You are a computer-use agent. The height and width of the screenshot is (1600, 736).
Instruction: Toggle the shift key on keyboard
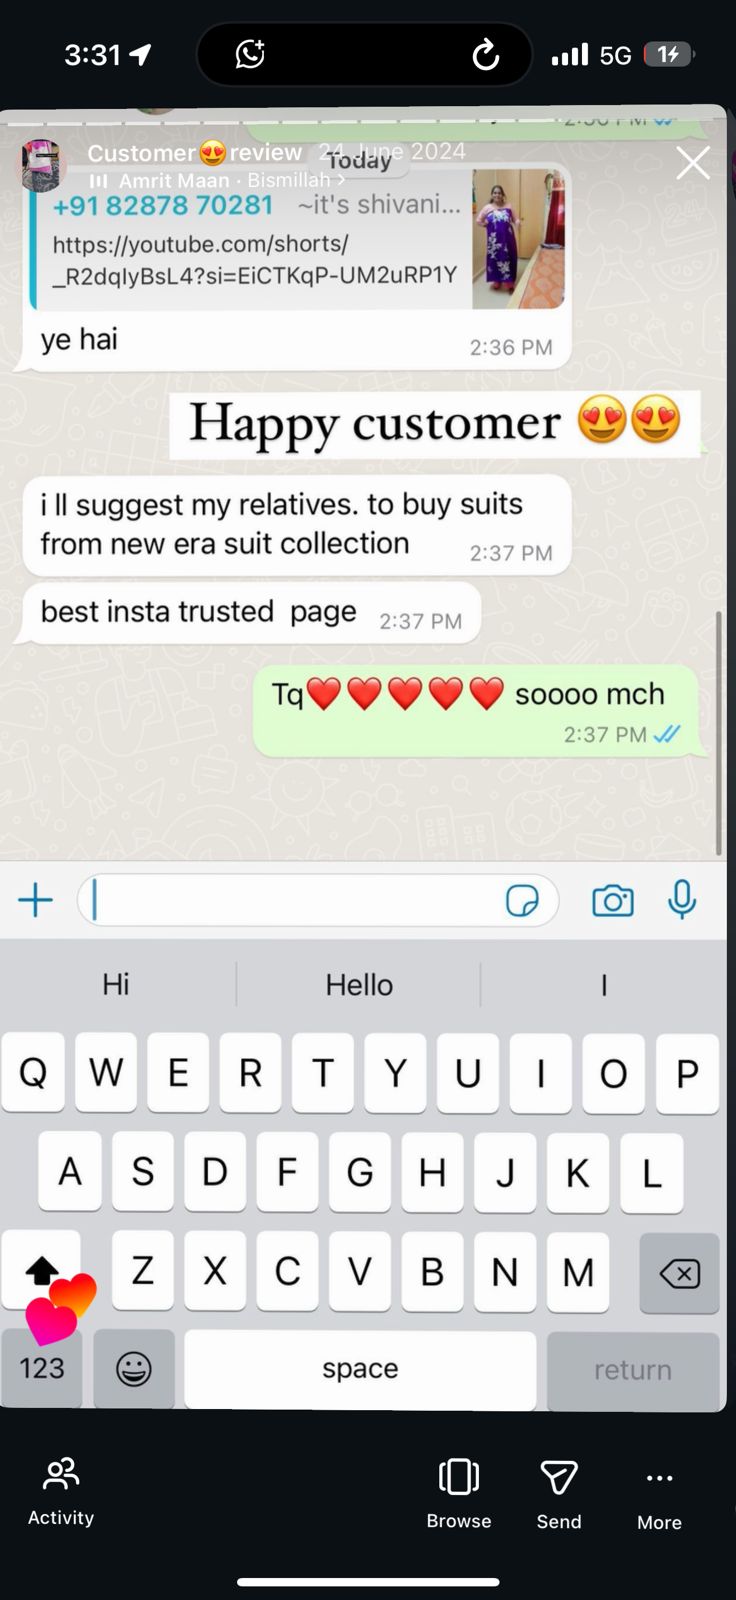coord(41,1271)
